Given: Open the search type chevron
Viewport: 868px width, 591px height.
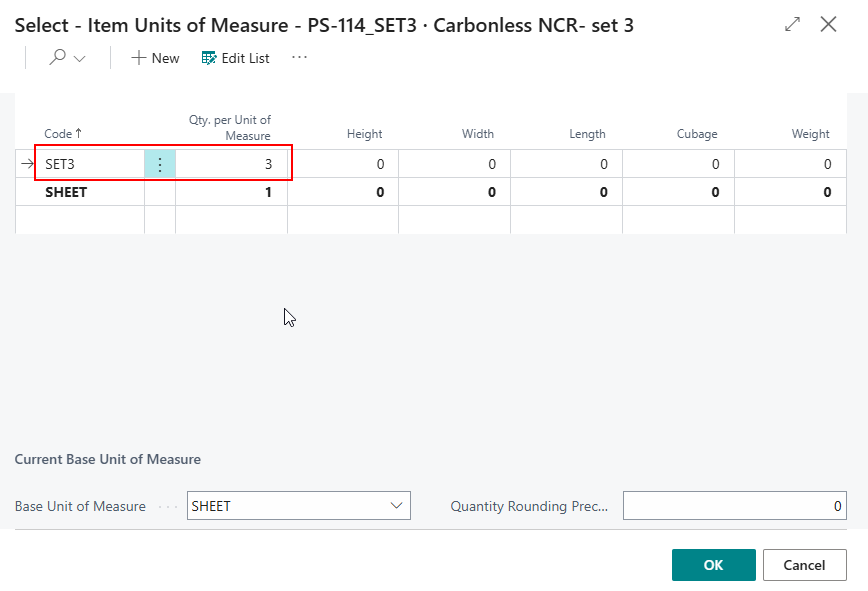Looking at the screenshot, I should pyautogui.click(x=78, y=58).
